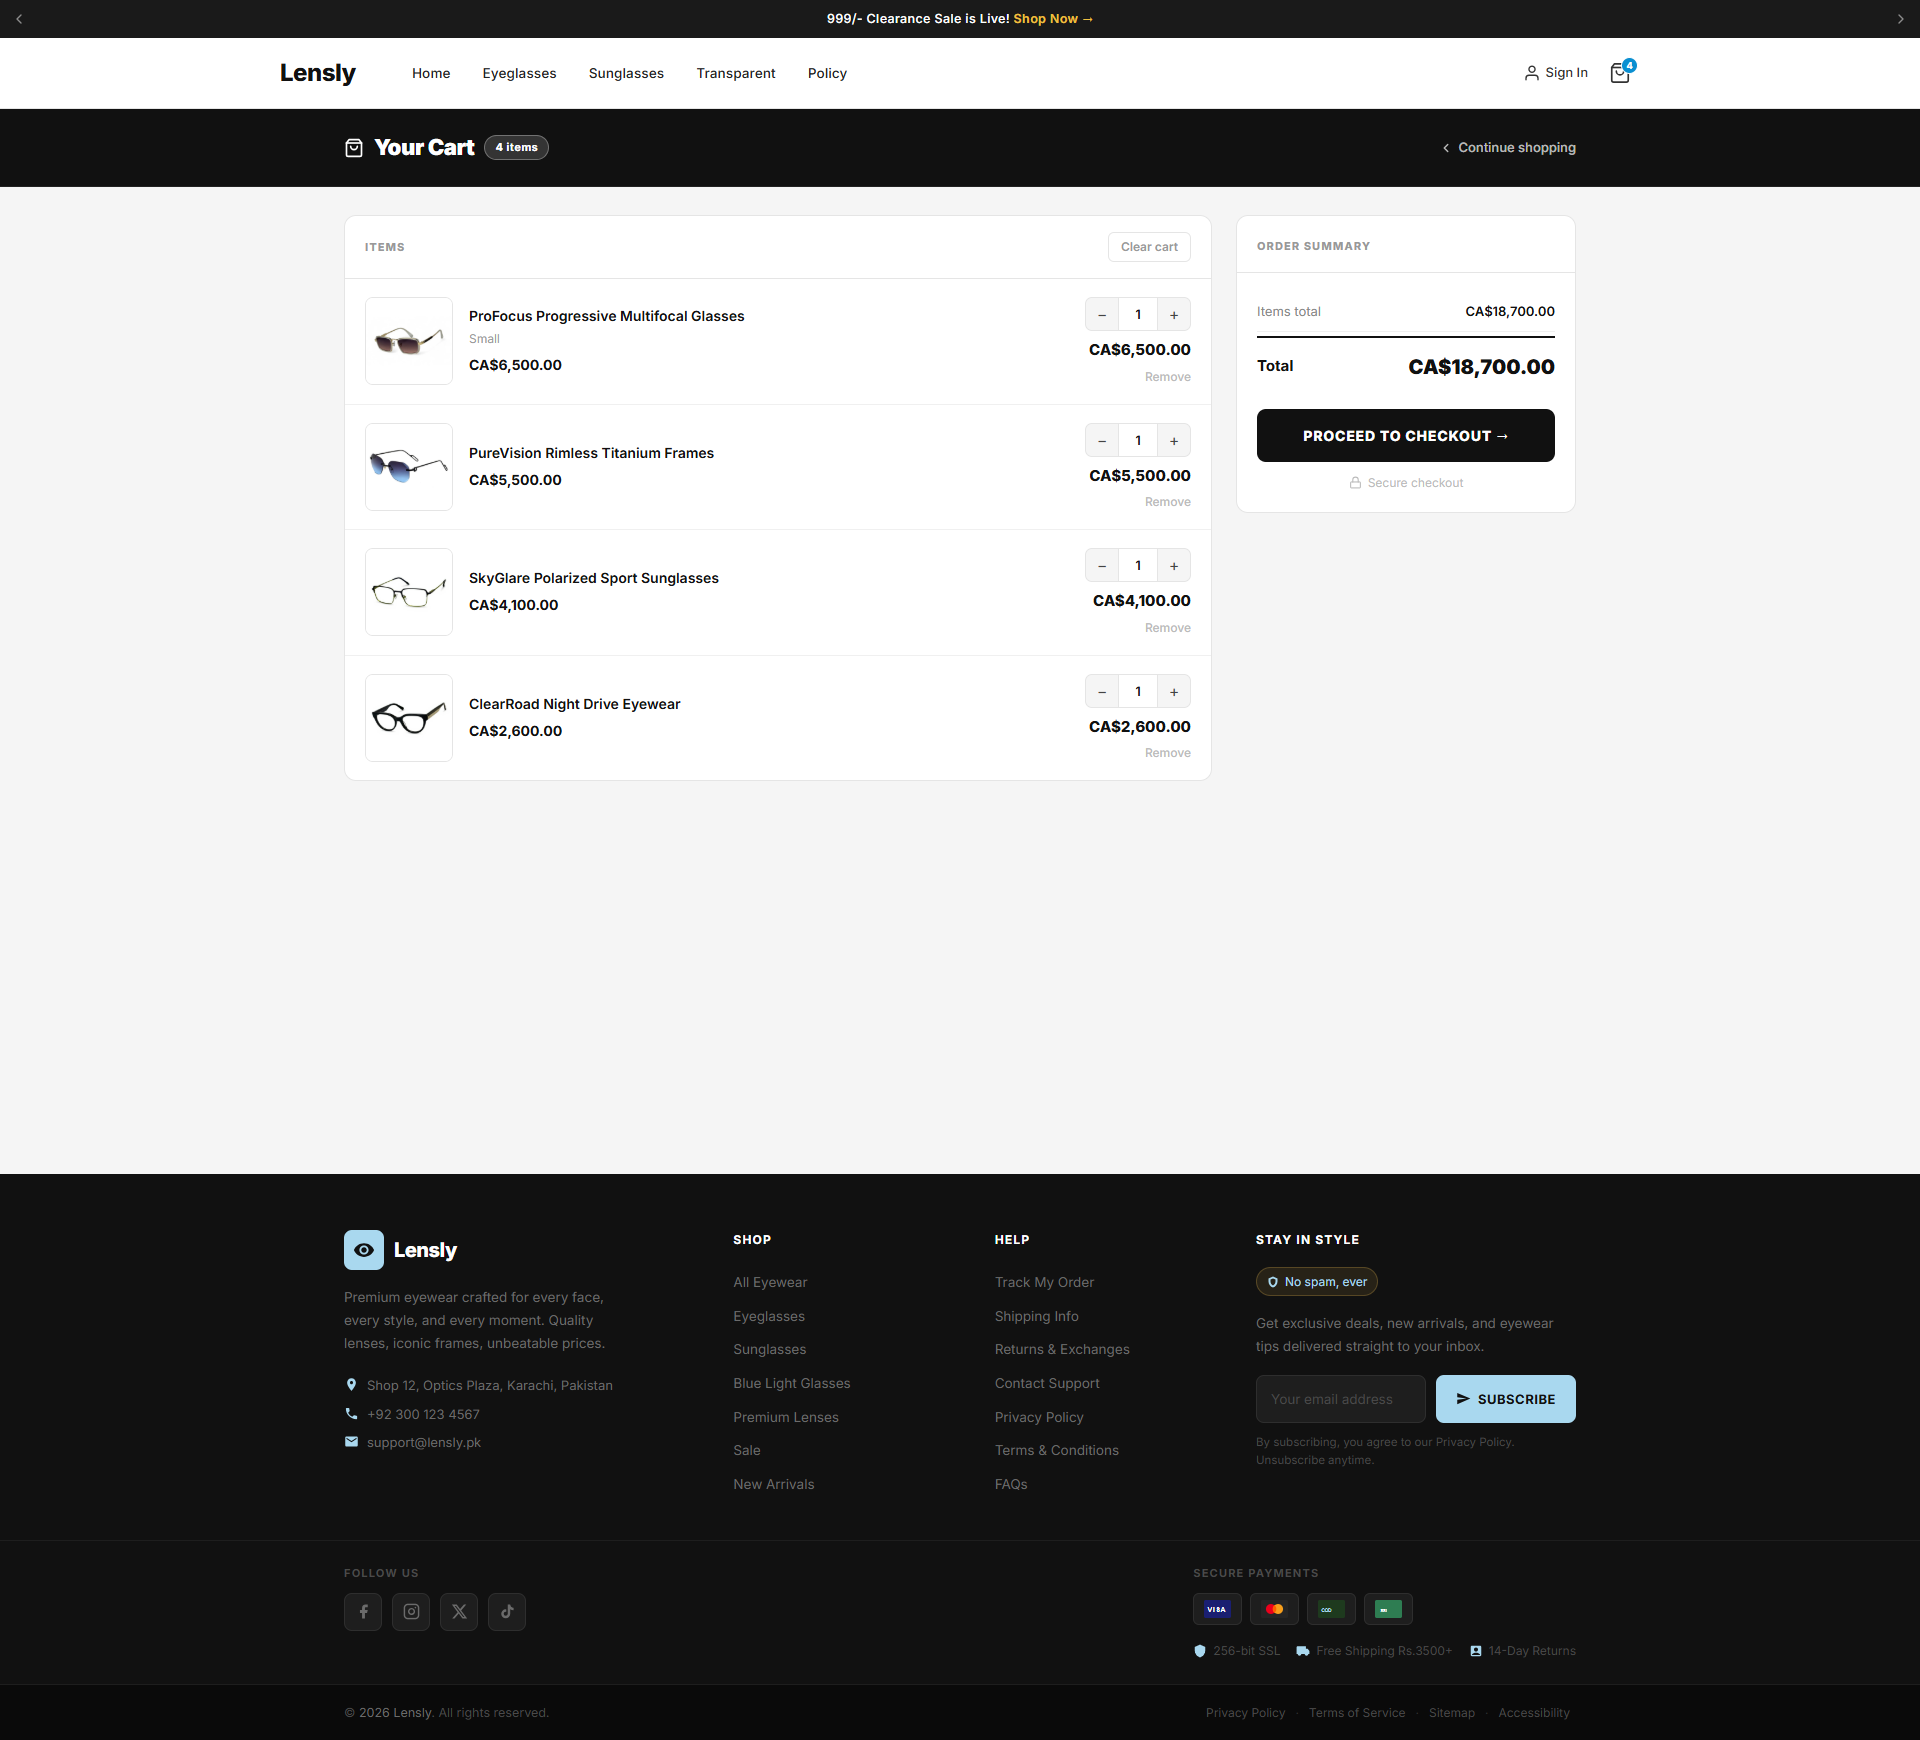1920x1740 pixels.
Task: Click the location pin icon in footer
Action: (x=351, y=1384)
